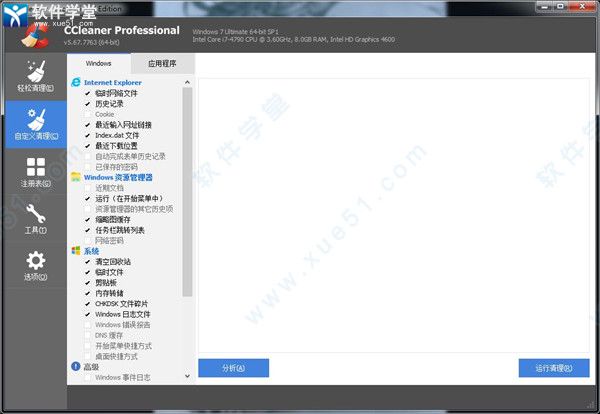Click the Internet Explorer section icon
Image resolution: width=600 pixels, height=414 pixels.
click(x=76, y=82)
